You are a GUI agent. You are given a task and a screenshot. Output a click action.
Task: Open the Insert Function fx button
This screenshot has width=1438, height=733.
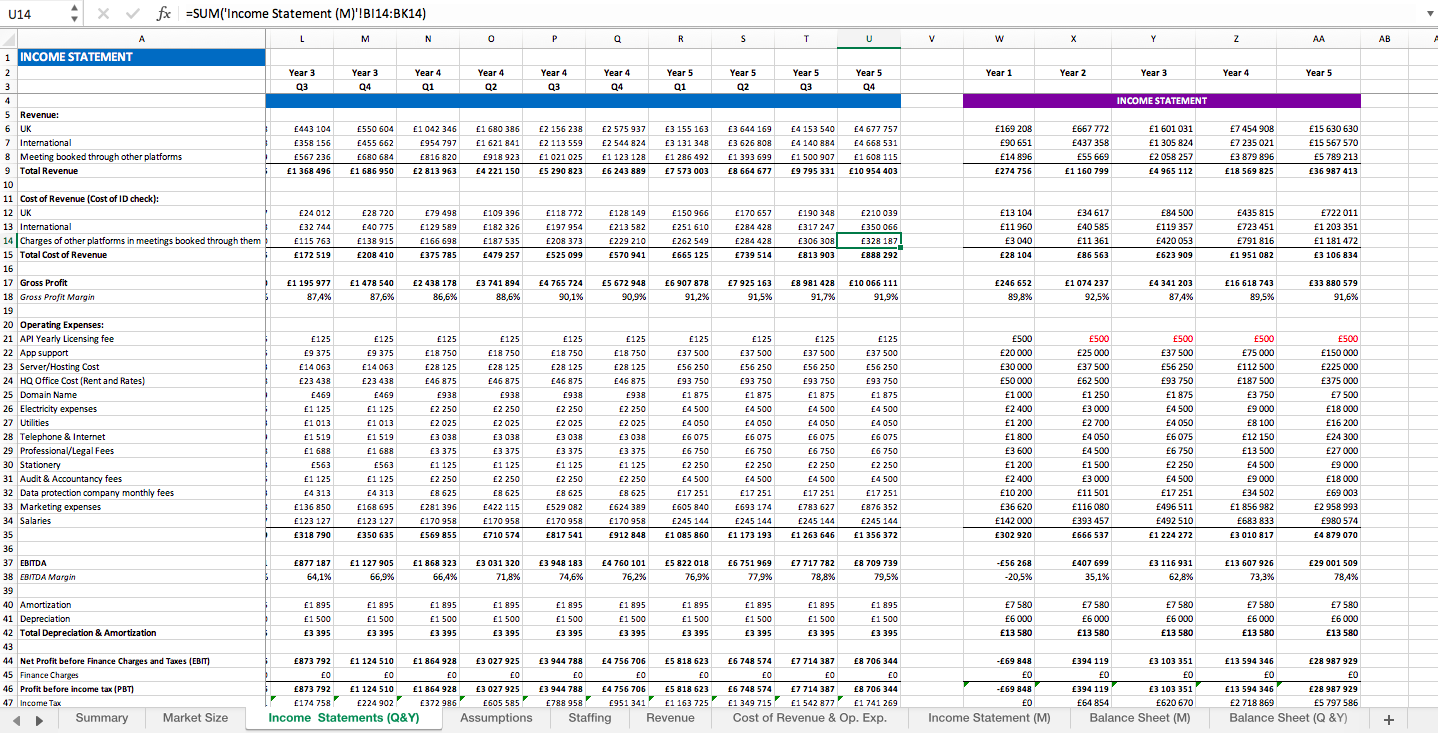point(164,14)
